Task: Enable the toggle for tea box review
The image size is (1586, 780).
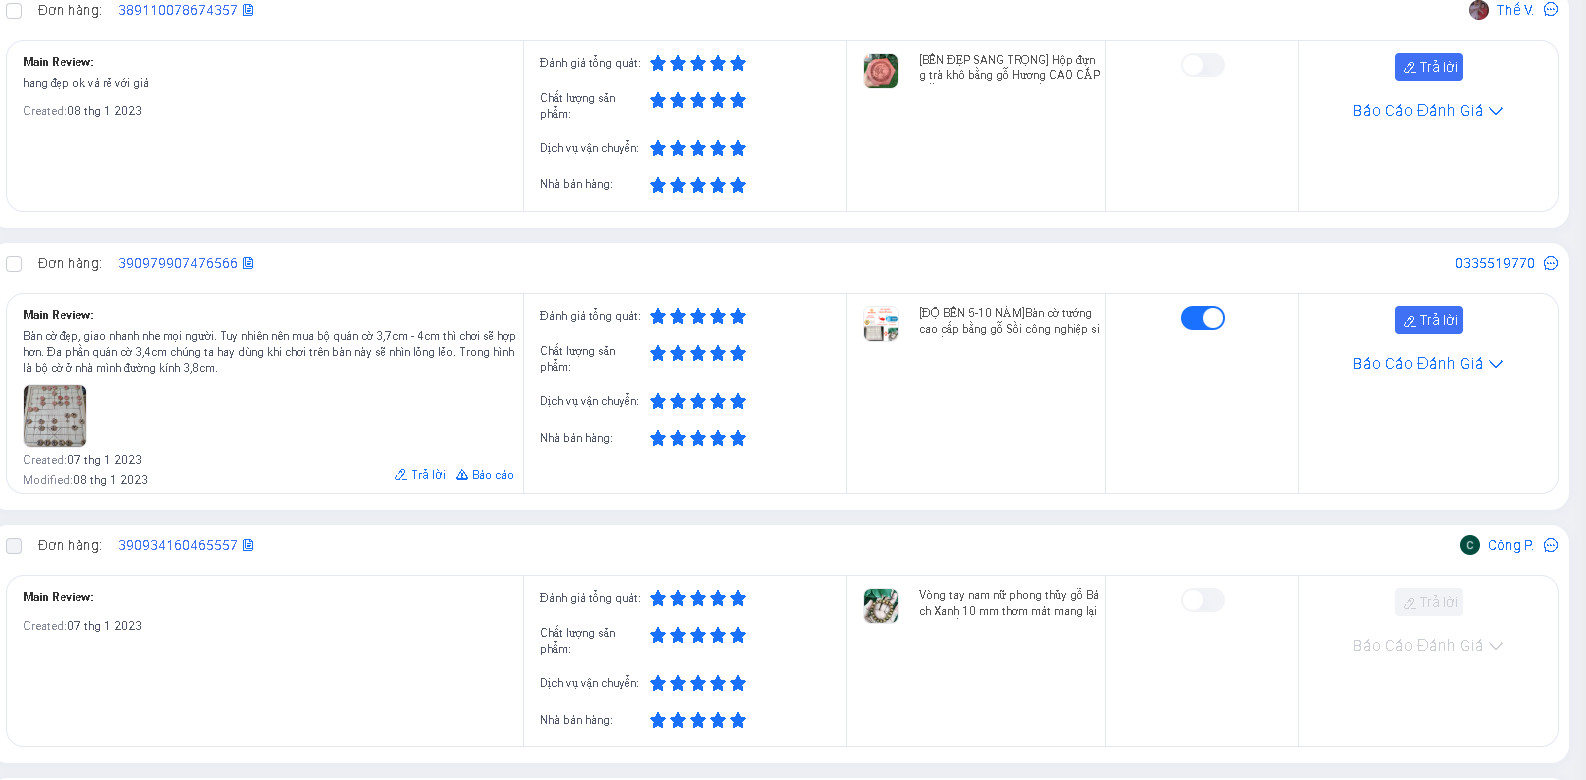Action: [1203, 65]
